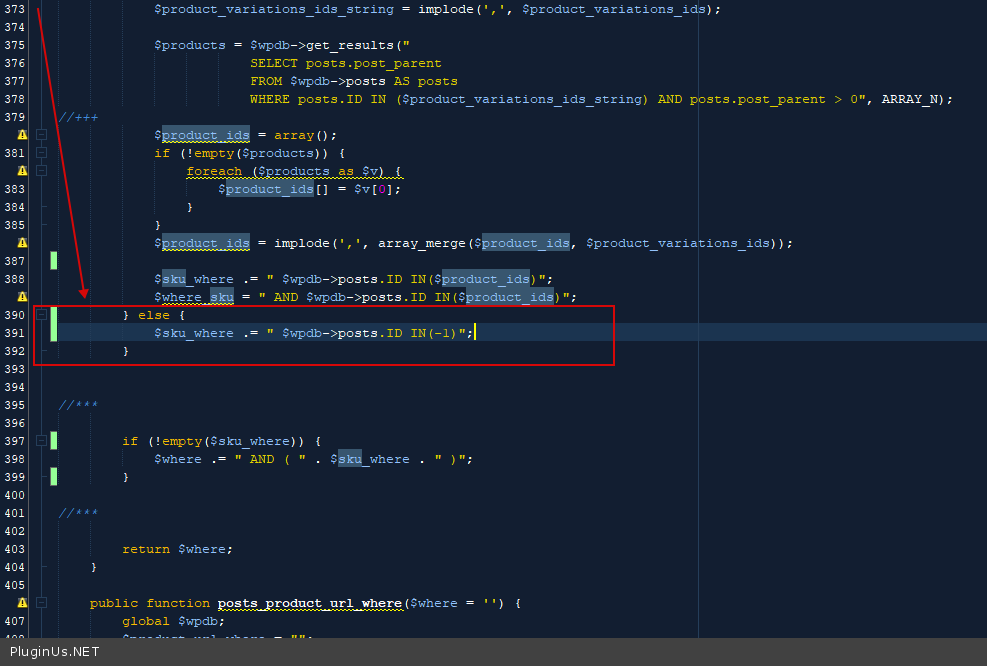Image resolution: width=987 pixels, height=666 pixels.
Task: Click the "SELECT posts.post_parent" query line
Action: point(345,63)
